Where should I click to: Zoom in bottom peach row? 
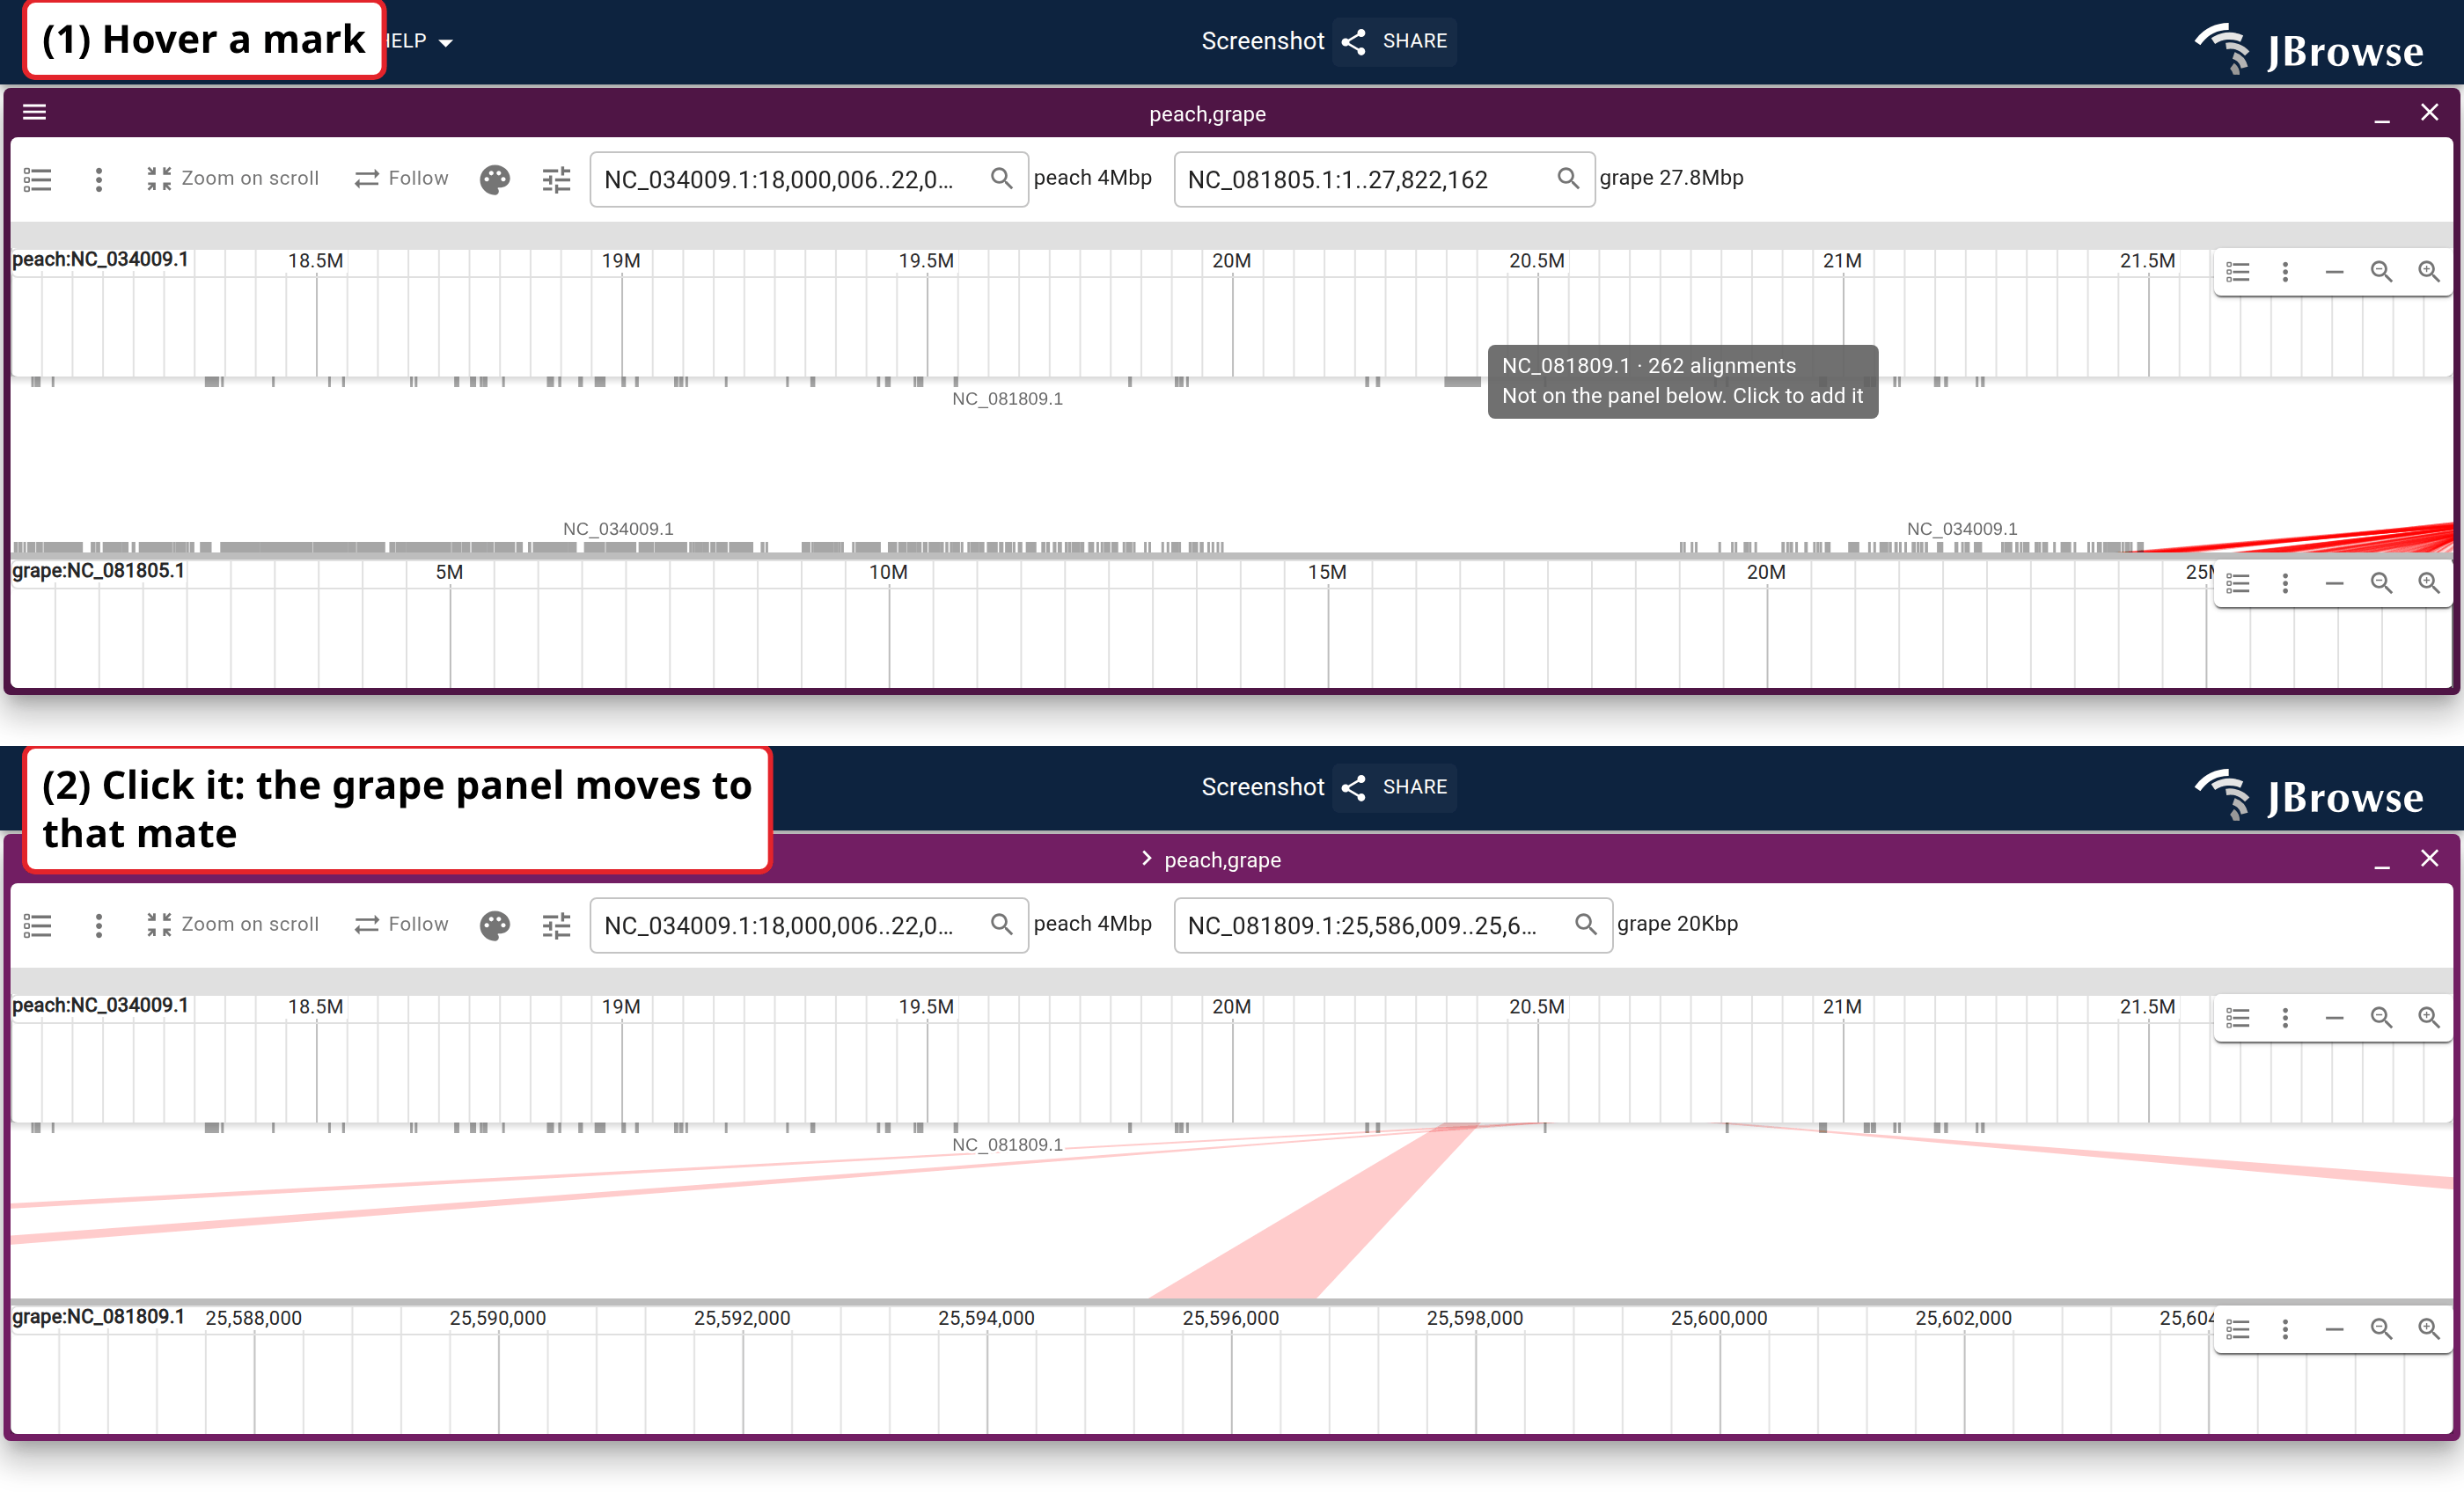(x=2429, y=1018)
